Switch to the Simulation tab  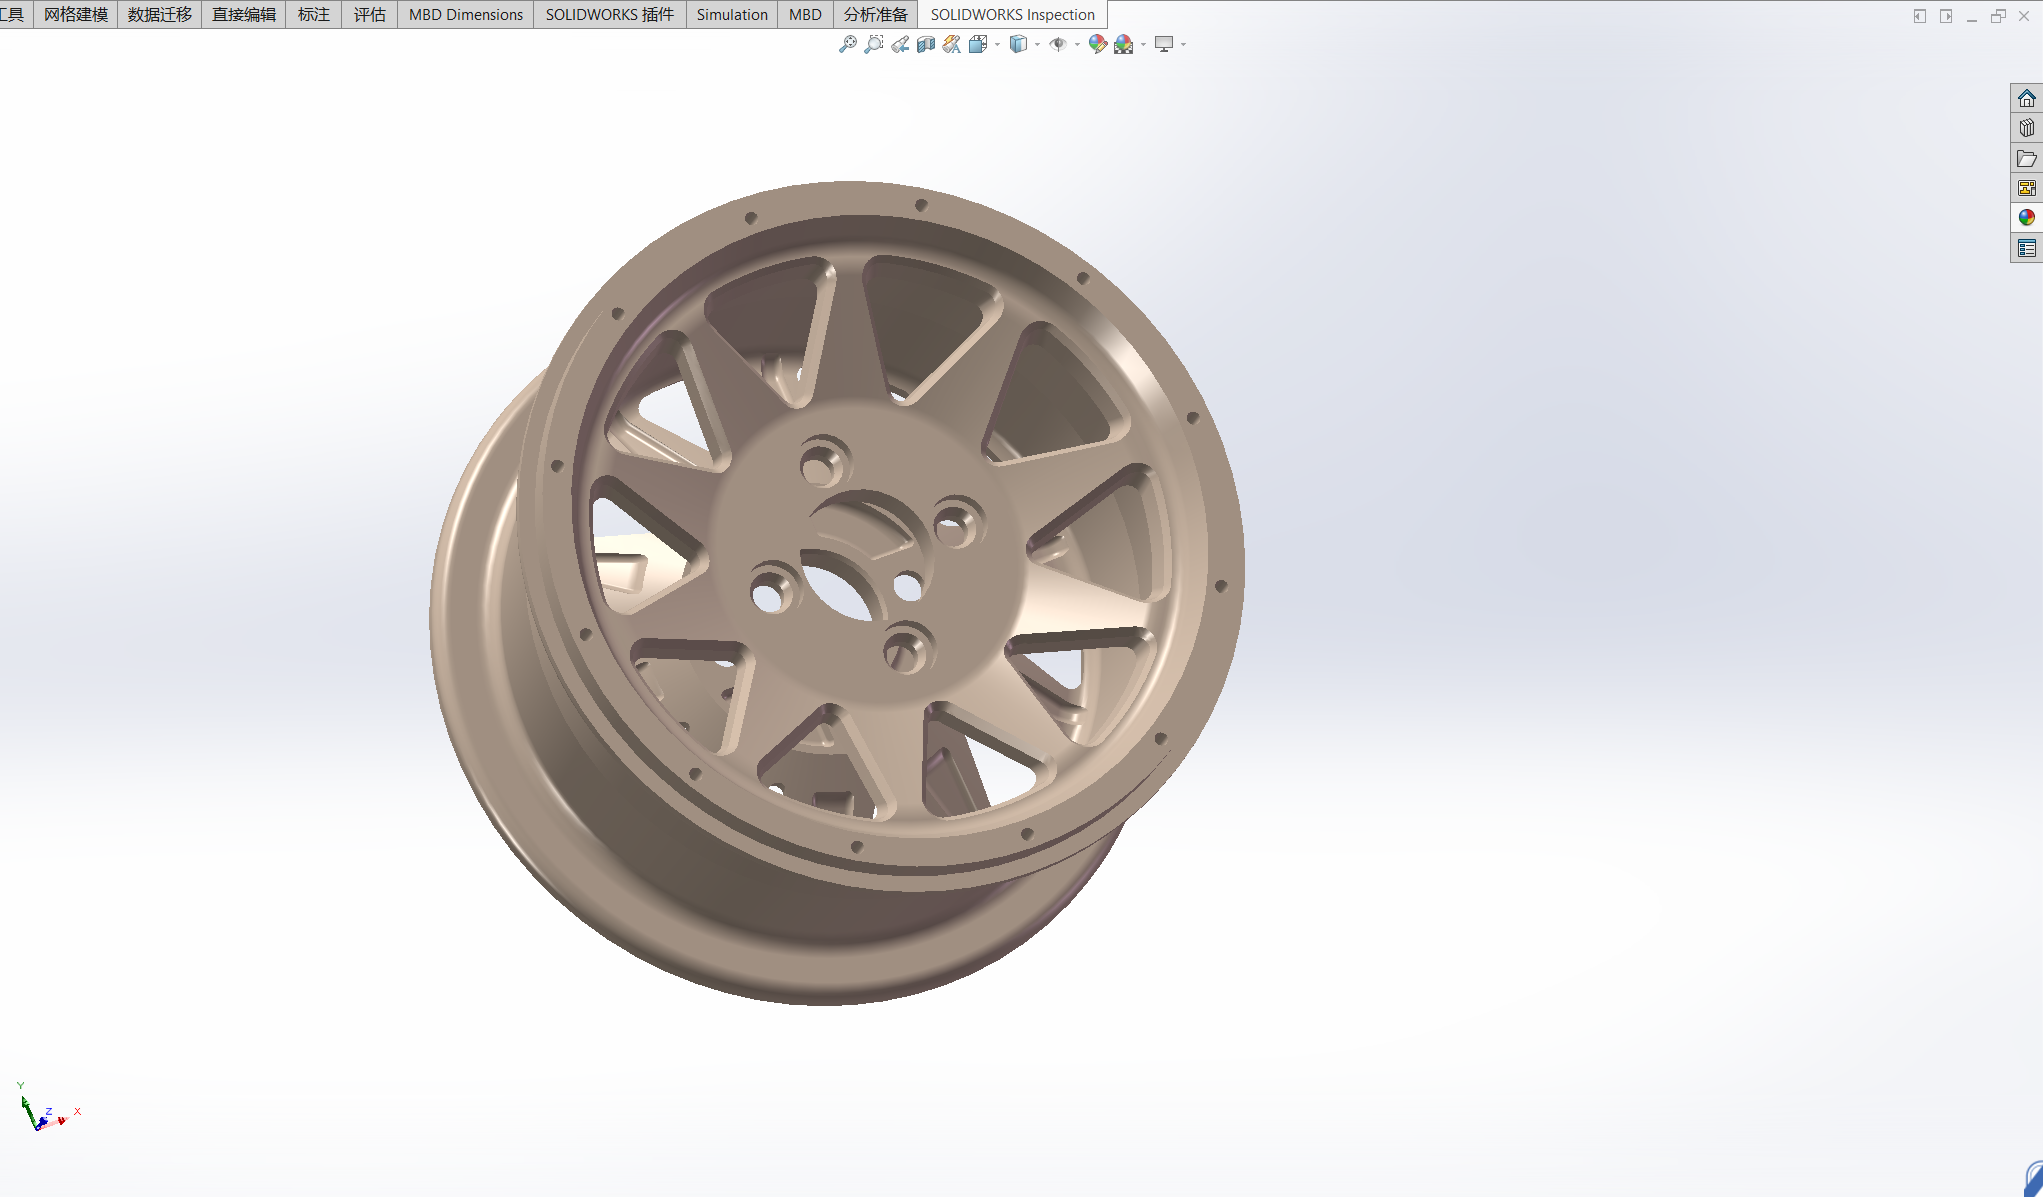click(x=732, y=14)
